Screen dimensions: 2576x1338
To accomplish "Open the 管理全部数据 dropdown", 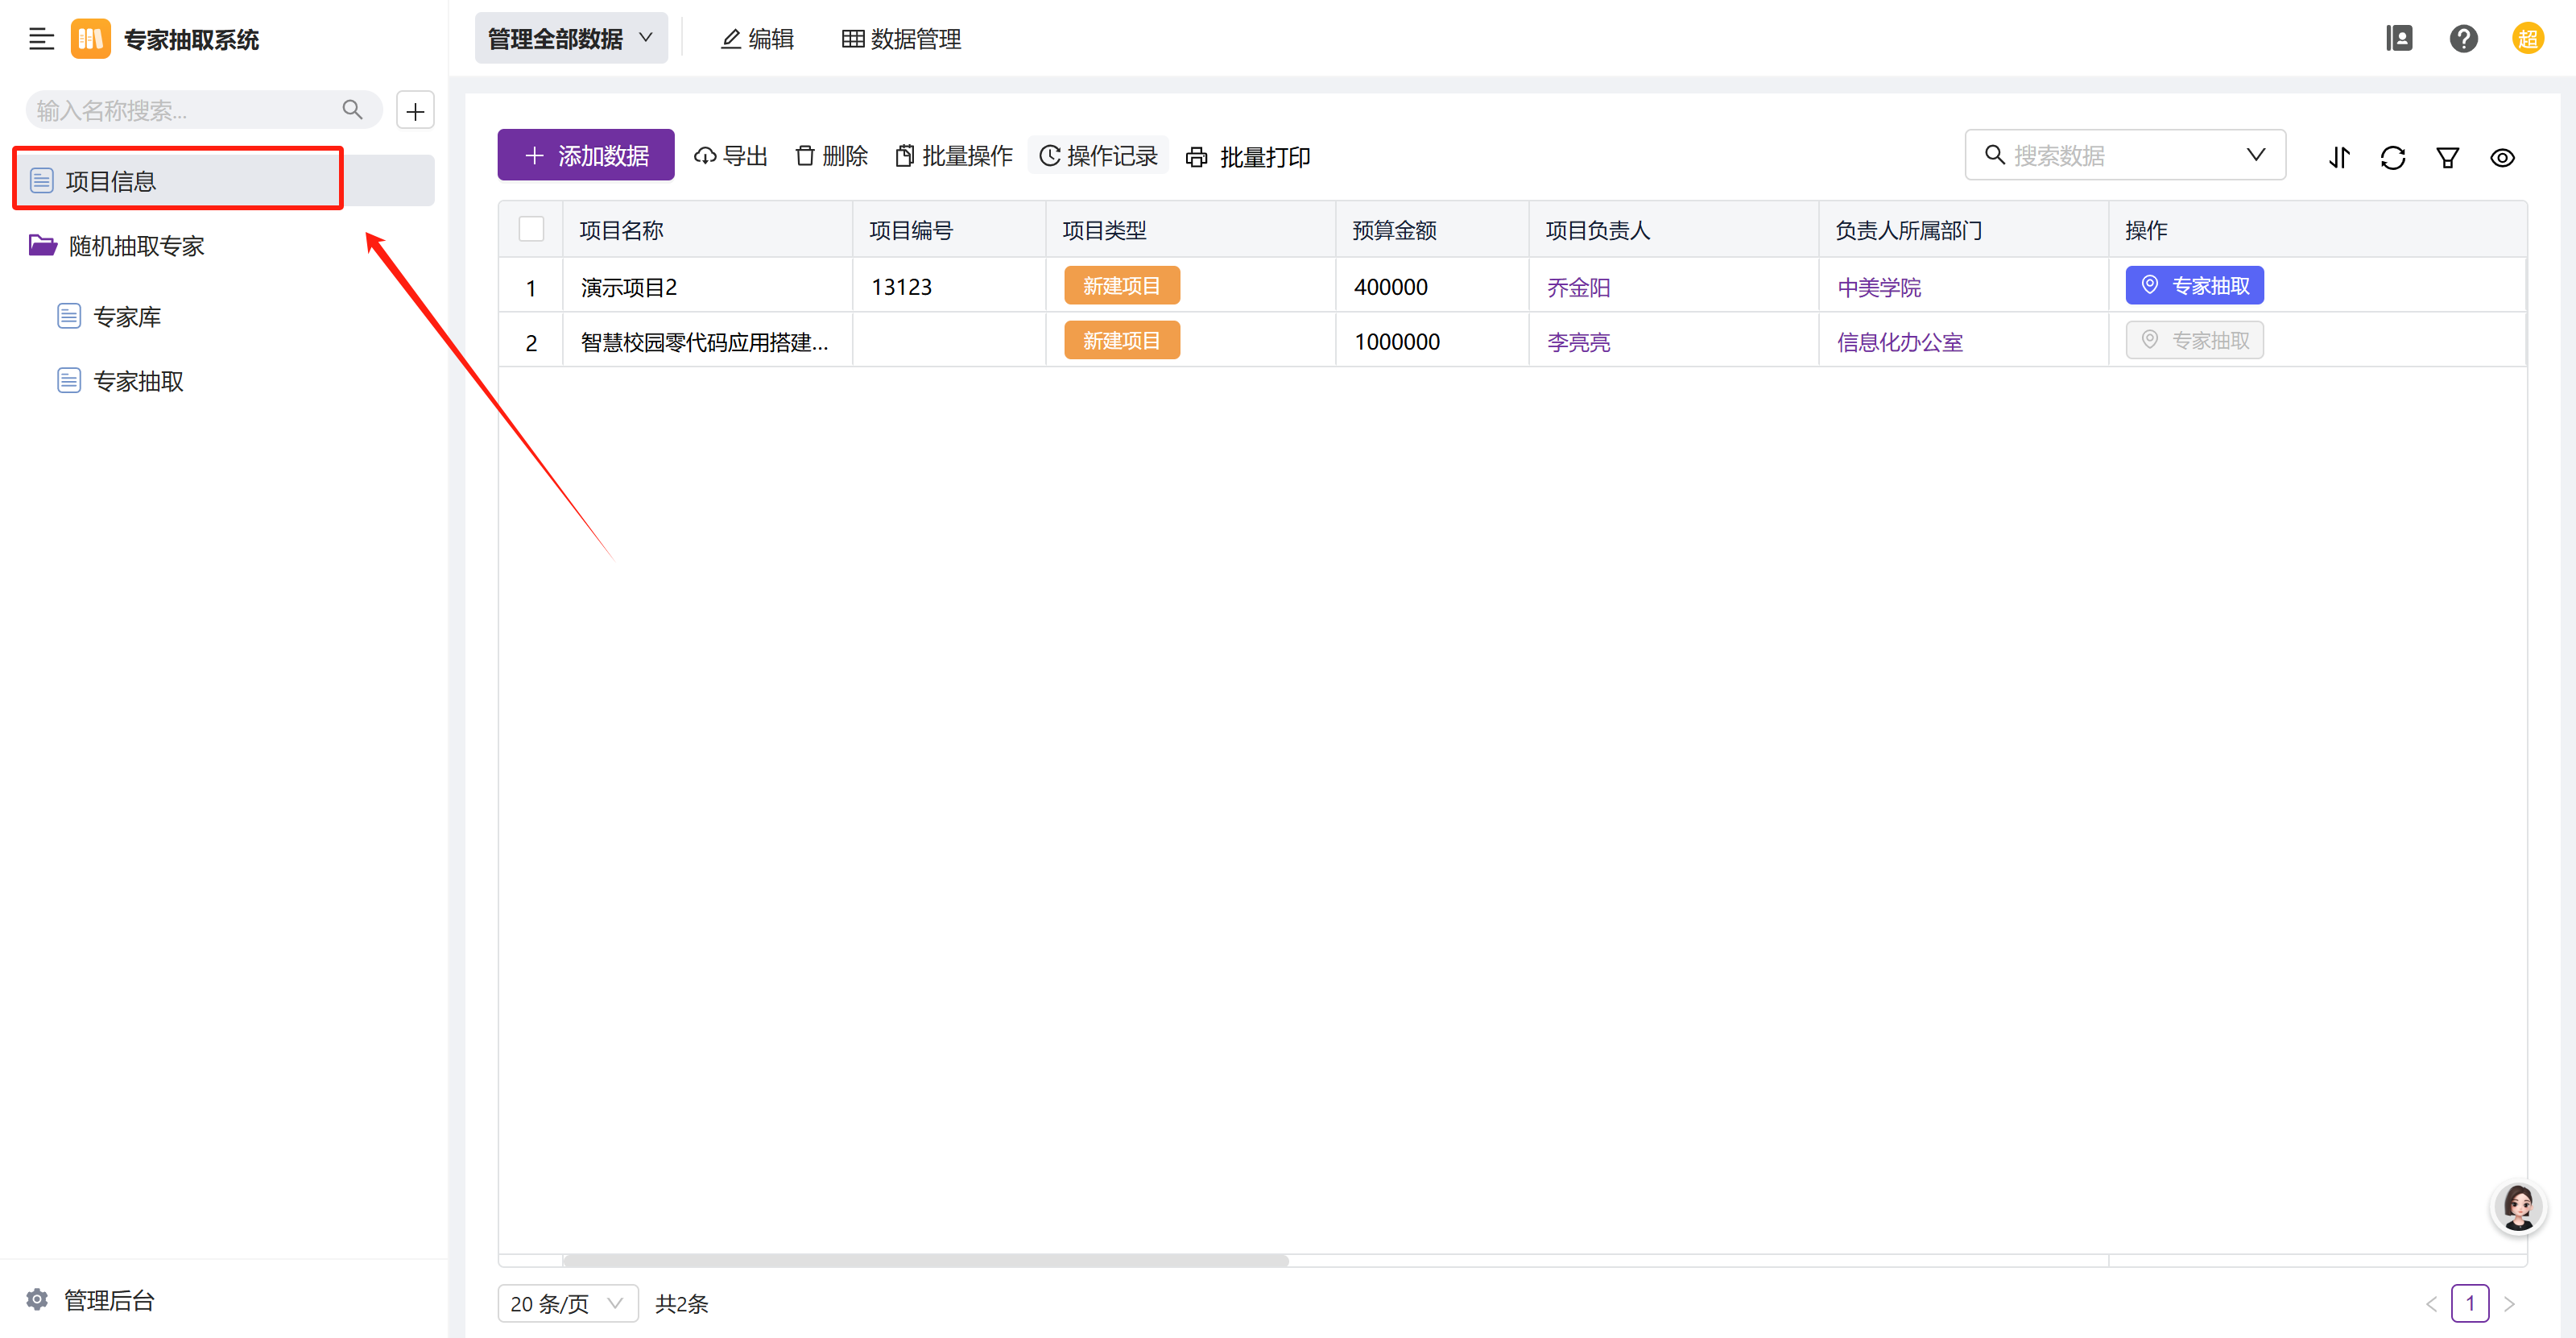I will 570,39.
